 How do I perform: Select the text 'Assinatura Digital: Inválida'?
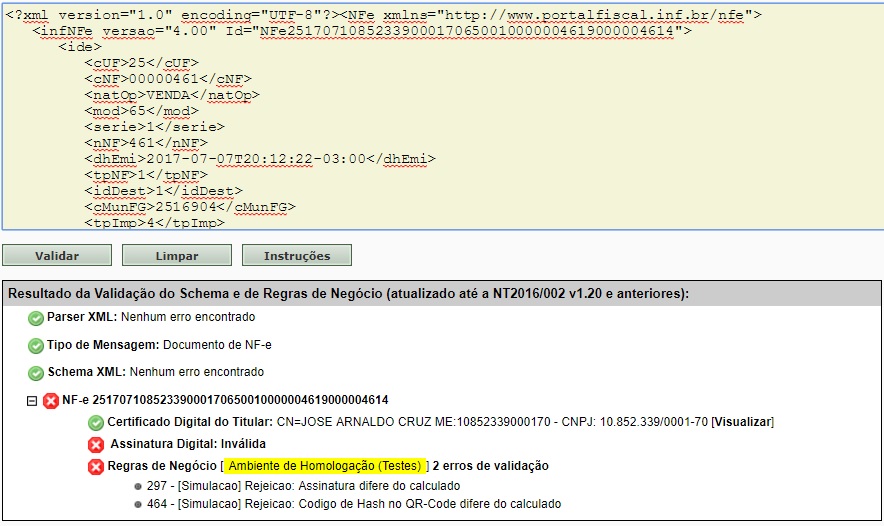pos(188,444)
